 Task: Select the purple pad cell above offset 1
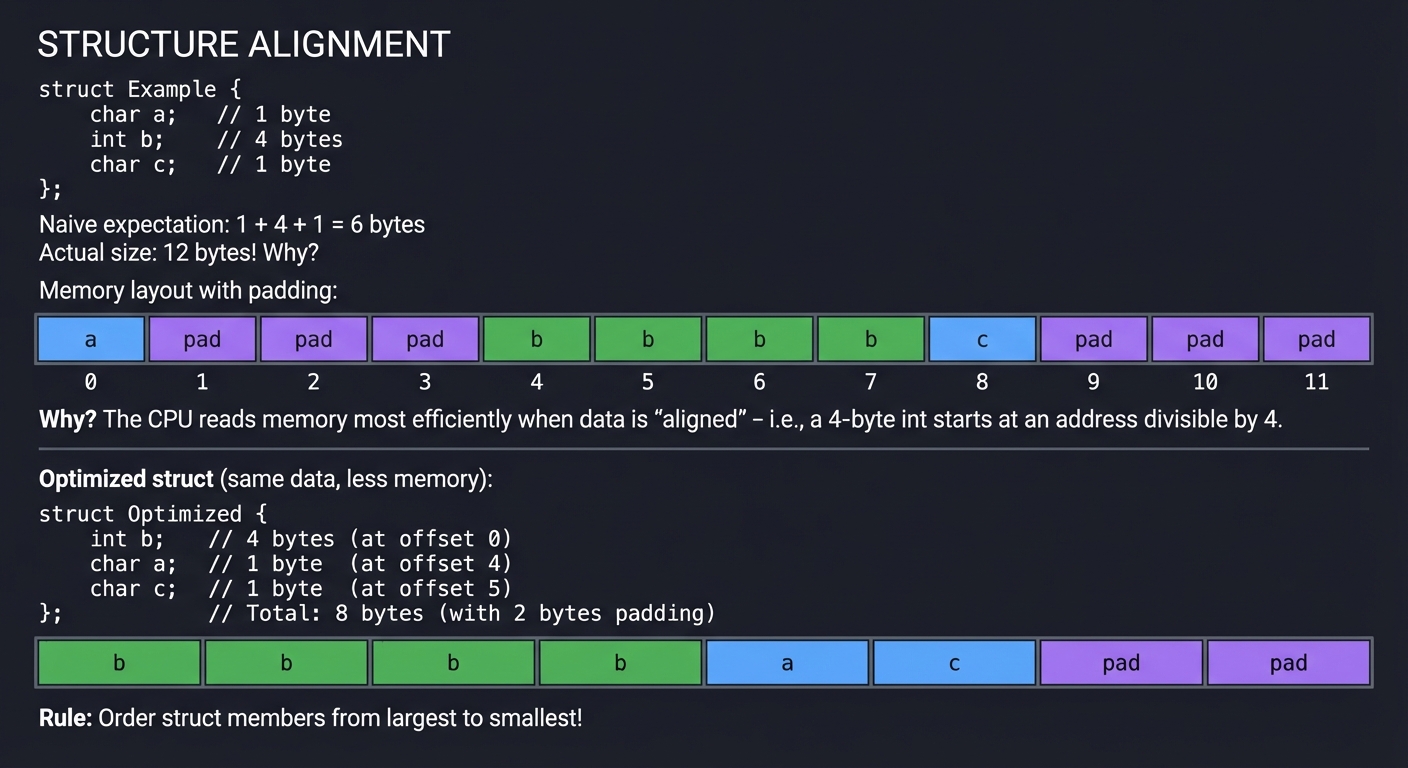(x=202, y=339)
